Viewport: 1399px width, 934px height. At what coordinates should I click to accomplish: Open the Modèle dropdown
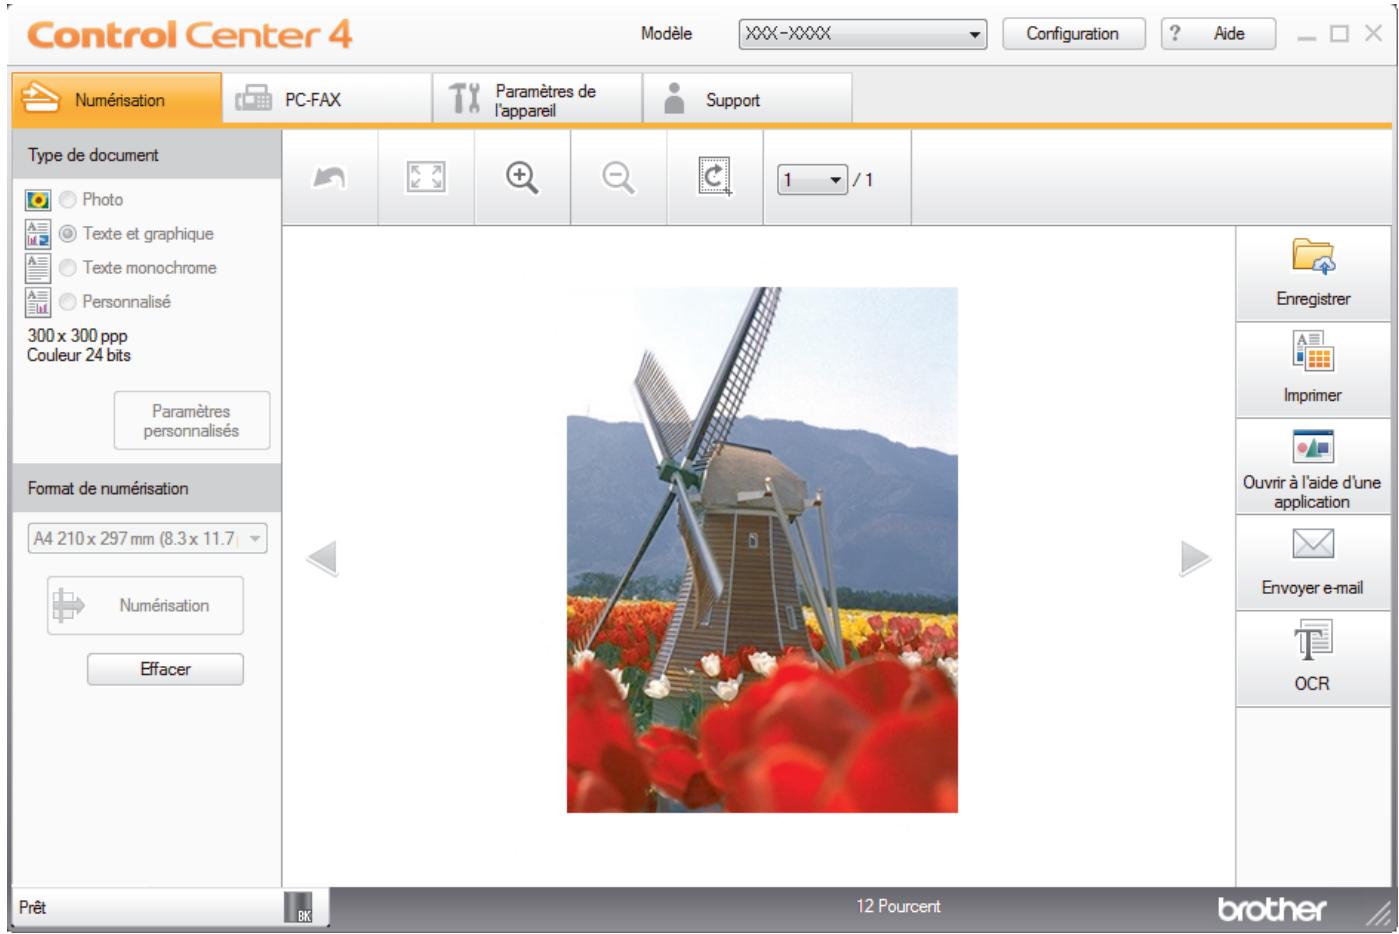coord(863,33)
